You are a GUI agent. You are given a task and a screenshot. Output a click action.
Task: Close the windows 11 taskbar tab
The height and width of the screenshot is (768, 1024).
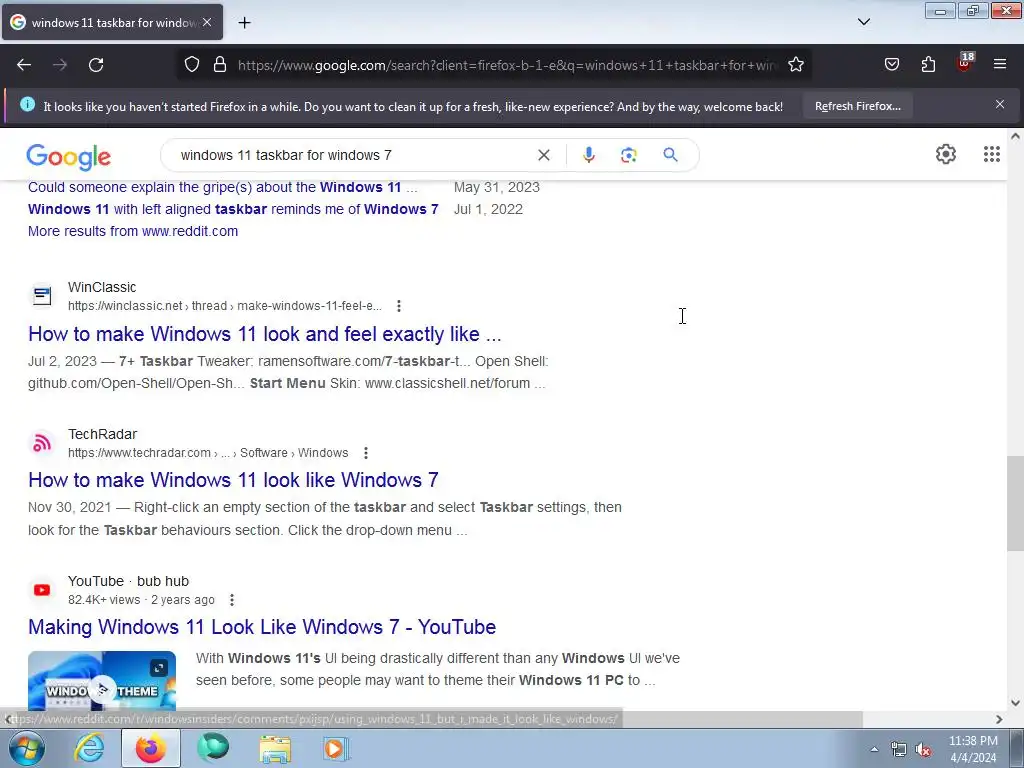click(x=207, y=22)
